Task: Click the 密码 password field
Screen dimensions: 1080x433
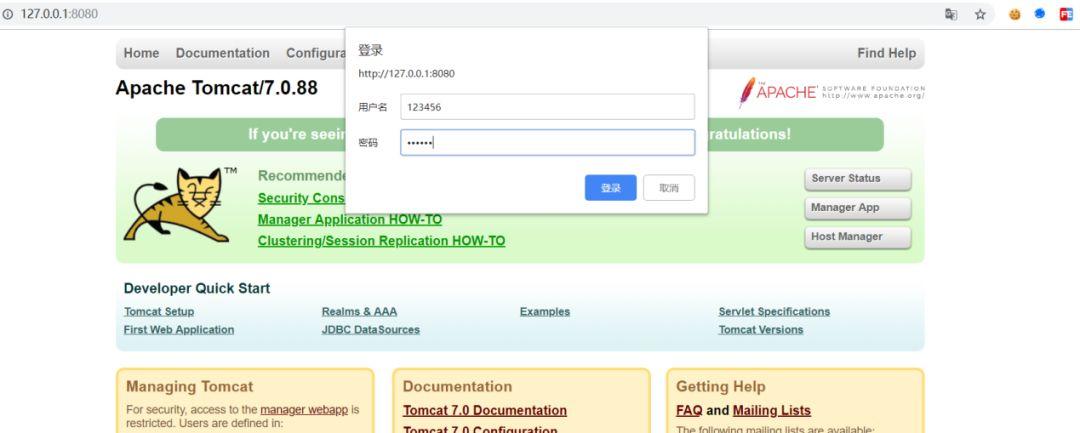Action: [548, 142]
